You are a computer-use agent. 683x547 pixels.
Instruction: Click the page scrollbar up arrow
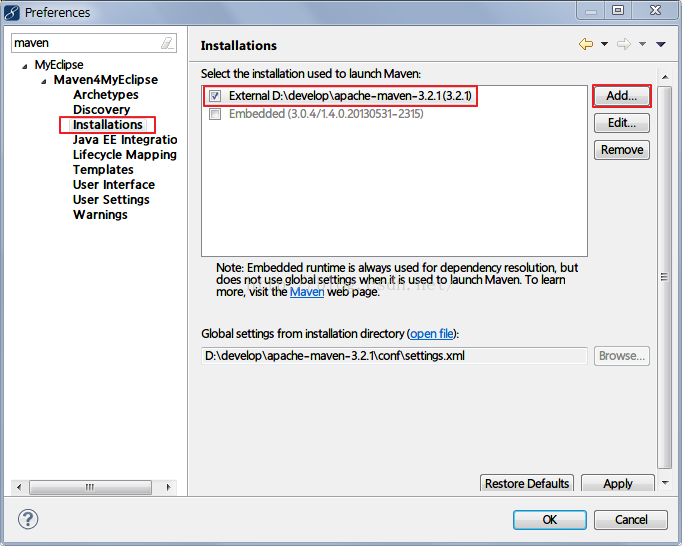(x=665, y=77)
